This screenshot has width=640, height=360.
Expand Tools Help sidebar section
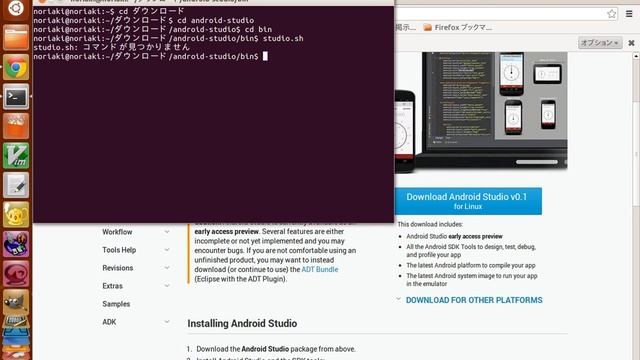click(167, 250)
